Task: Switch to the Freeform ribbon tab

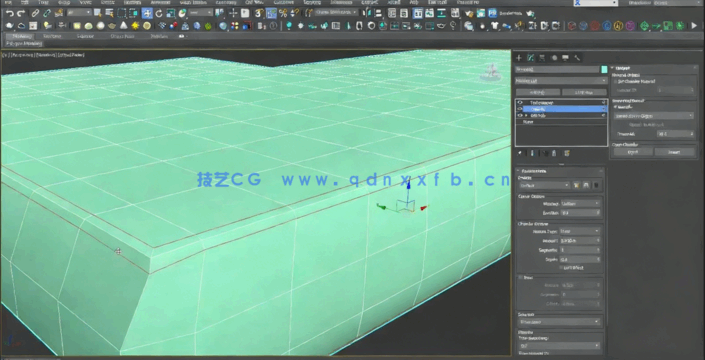Action: (52, 36)
